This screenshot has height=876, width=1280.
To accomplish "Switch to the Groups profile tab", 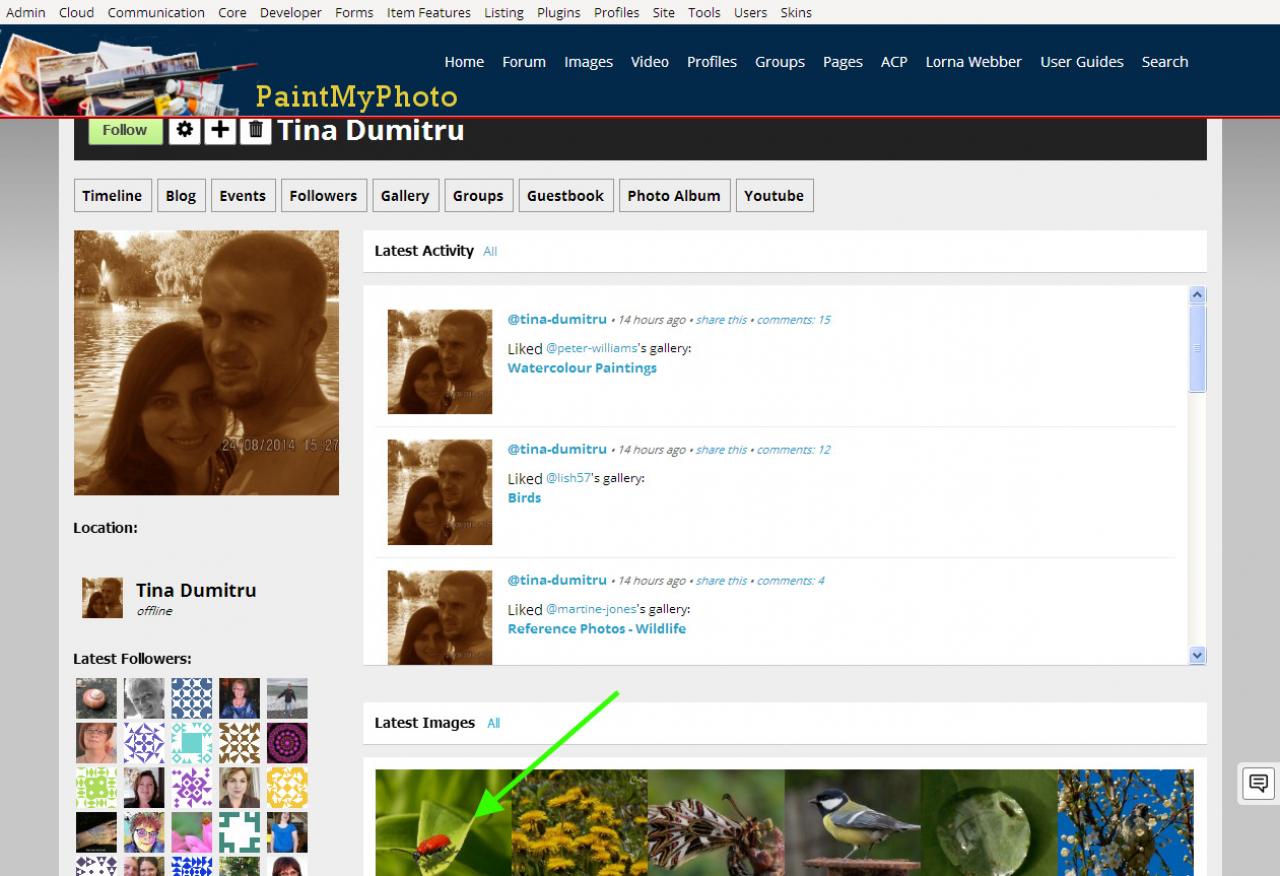I will [x=478, y=196].
